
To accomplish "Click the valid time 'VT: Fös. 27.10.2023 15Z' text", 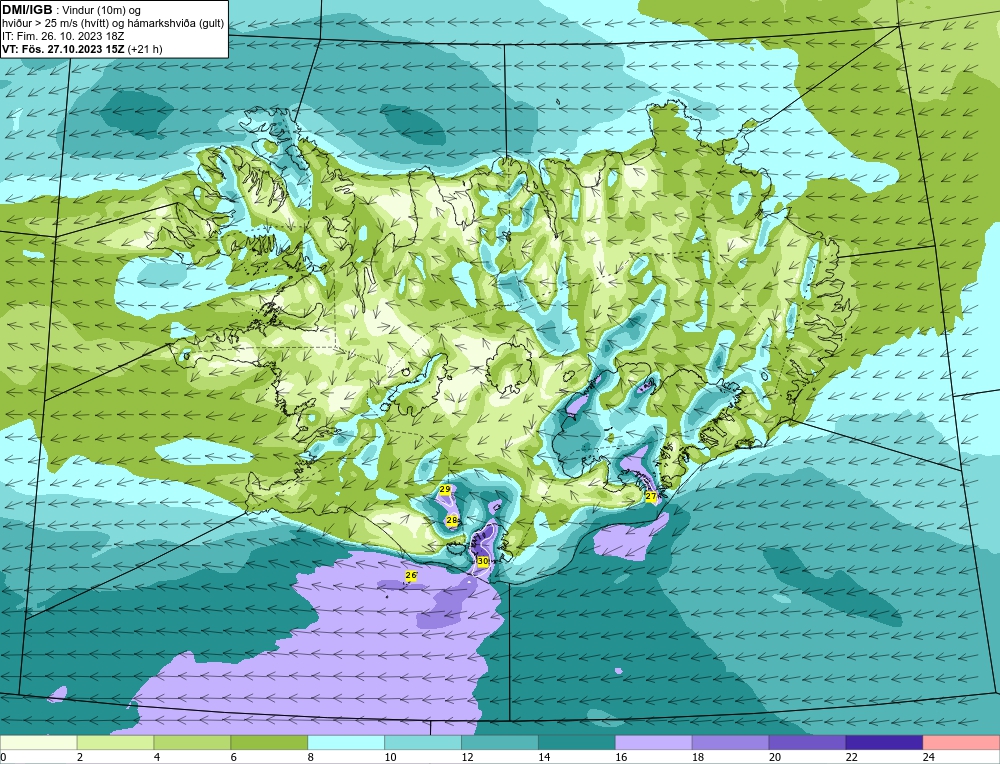I will pyautogui.click(x=65, y=49).
